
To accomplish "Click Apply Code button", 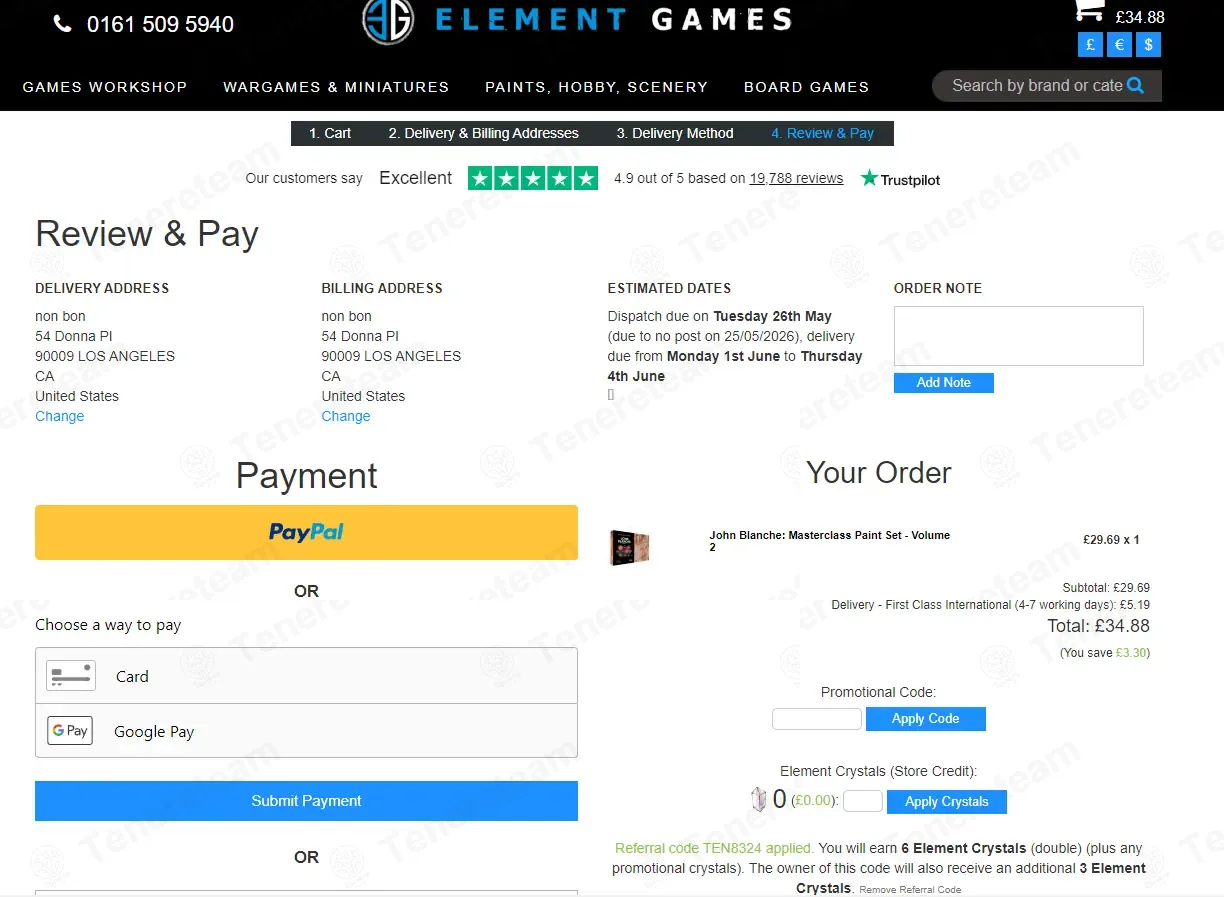I will (926, 719).
